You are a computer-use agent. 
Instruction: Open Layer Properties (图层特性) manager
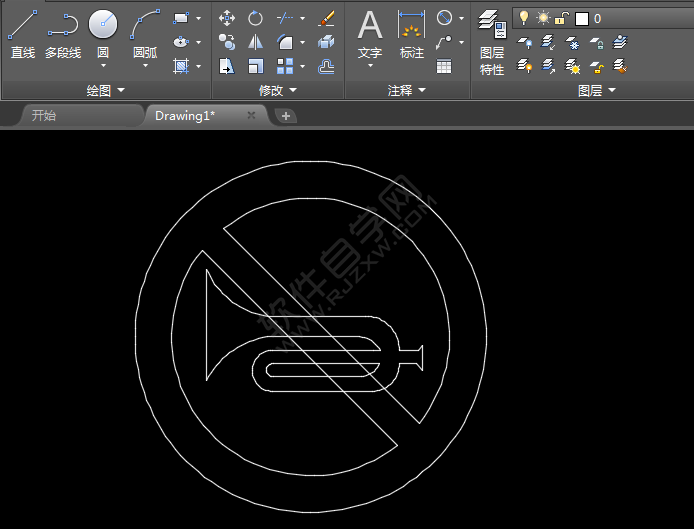491,40
